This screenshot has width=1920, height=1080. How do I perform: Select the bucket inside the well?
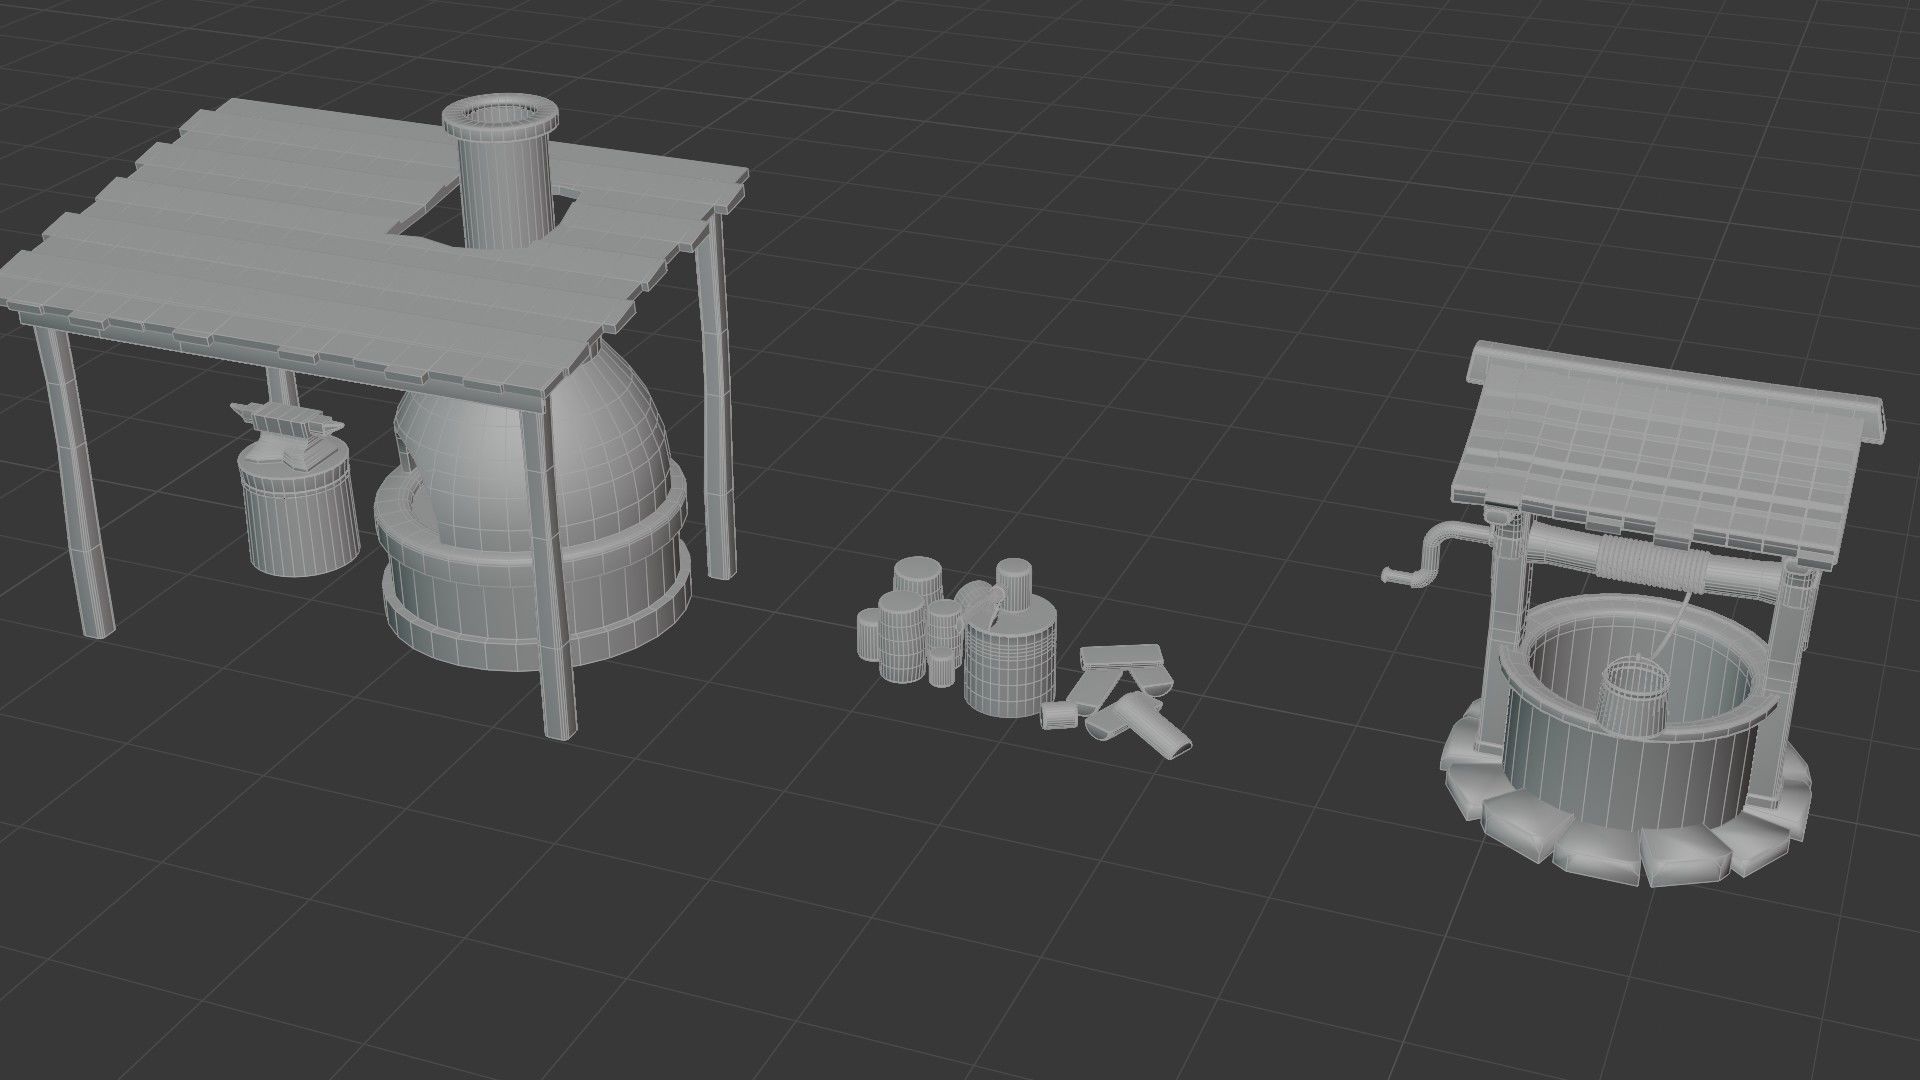[1634, 697]
